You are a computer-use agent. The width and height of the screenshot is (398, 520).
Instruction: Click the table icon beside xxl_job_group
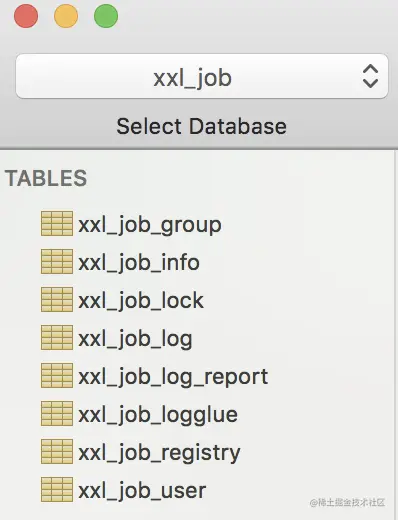tap(57, 223)
